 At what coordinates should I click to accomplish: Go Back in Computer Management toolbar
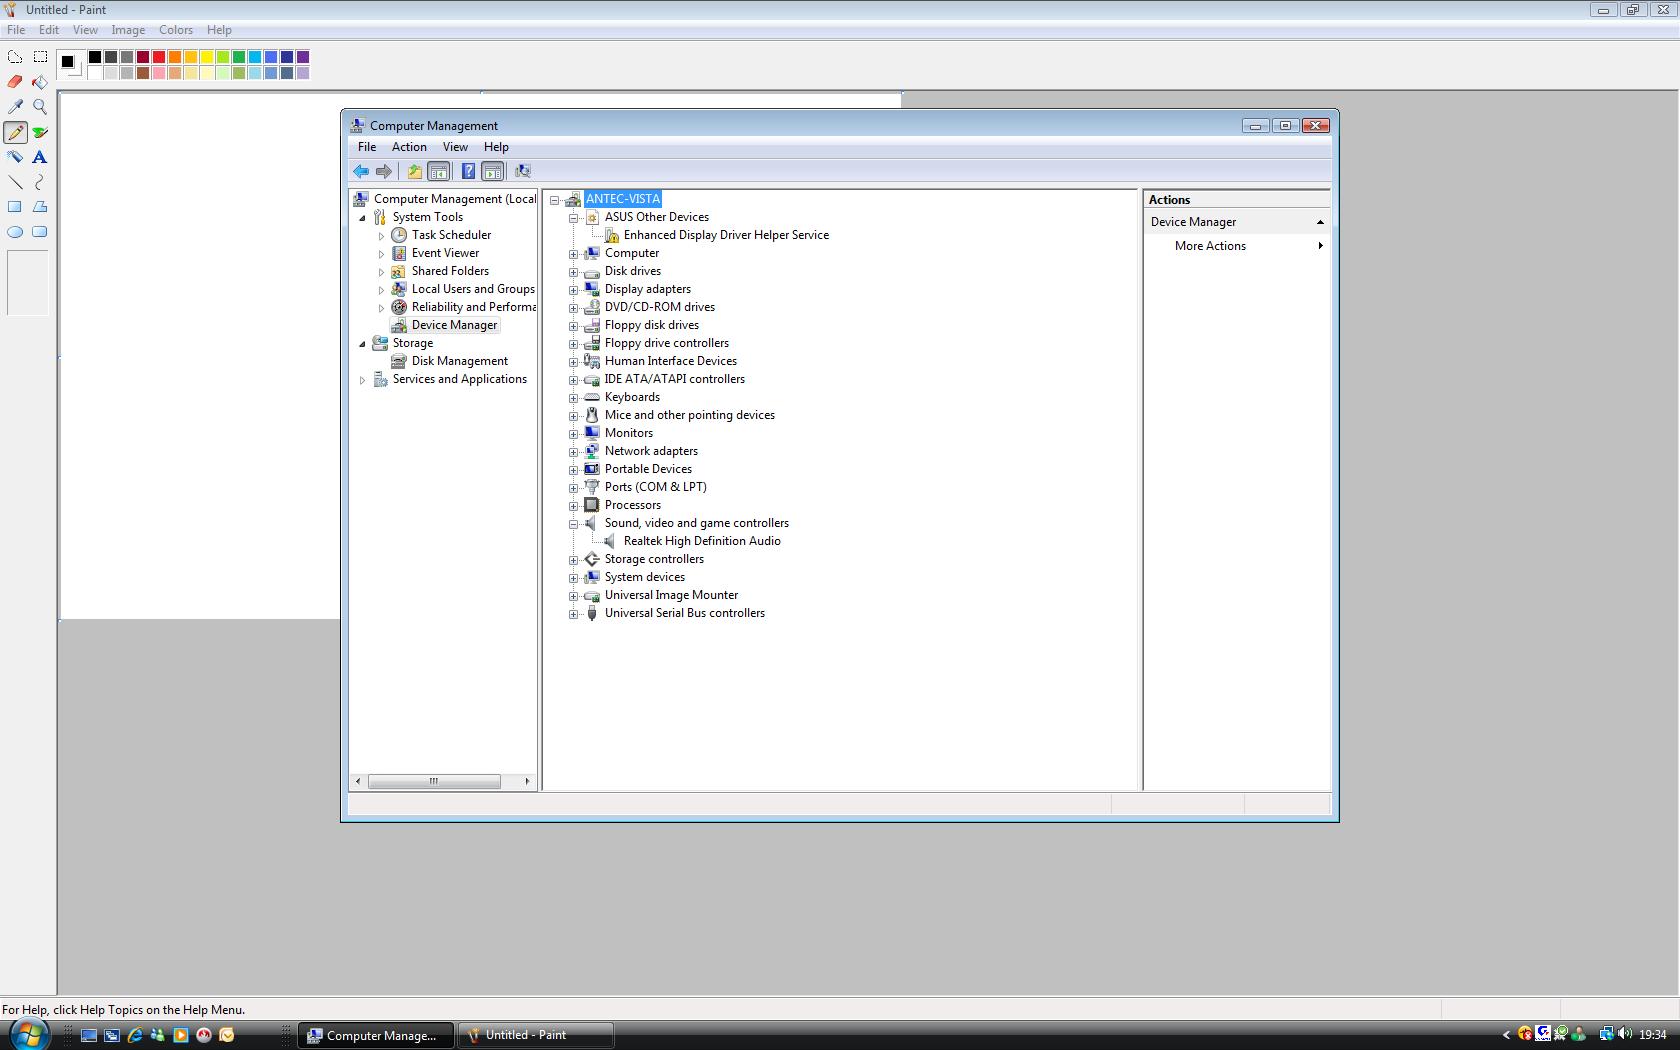point(361,171)
